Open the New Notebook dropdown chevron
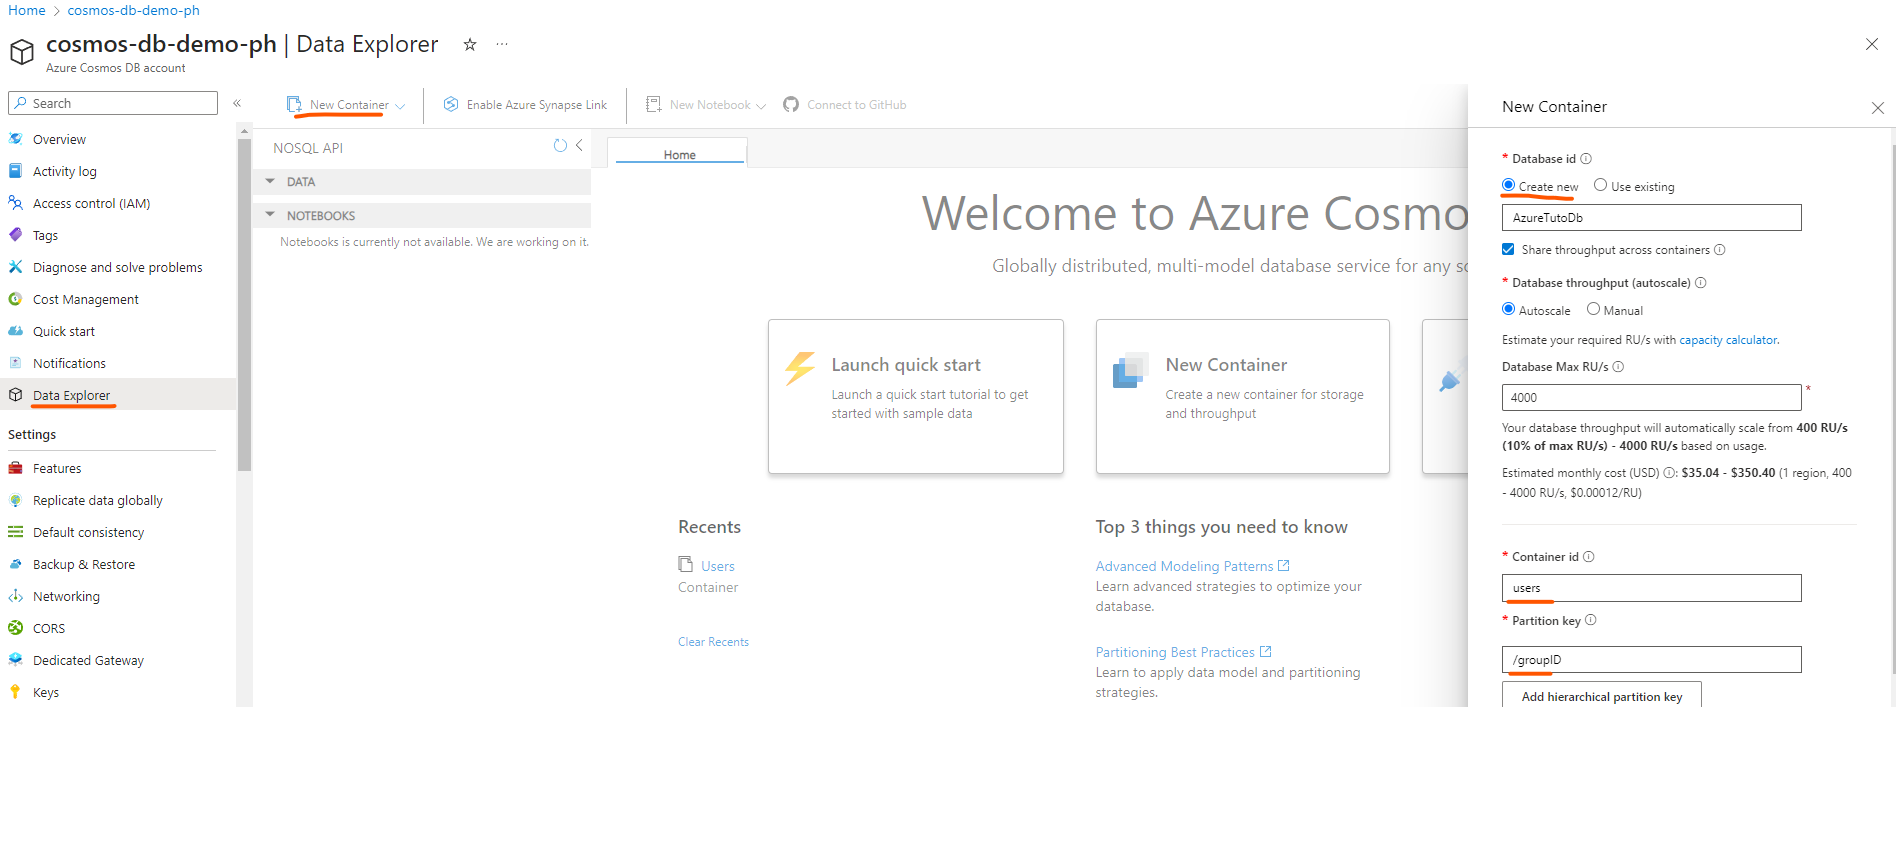 (x=761, y=106)
